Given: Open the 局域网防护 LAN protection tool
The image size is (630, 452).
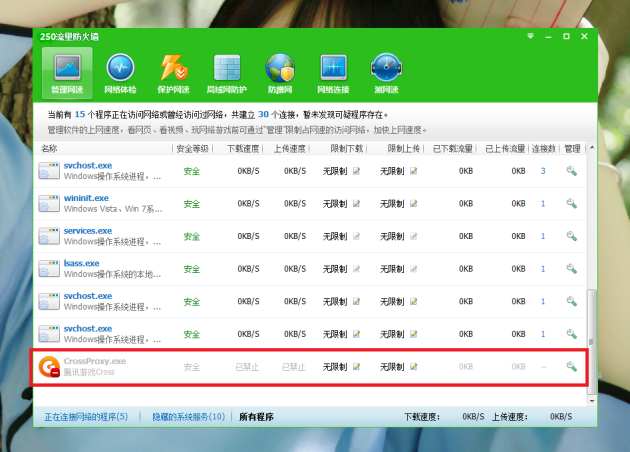Looking at the screenshot, I should [227, 73].
